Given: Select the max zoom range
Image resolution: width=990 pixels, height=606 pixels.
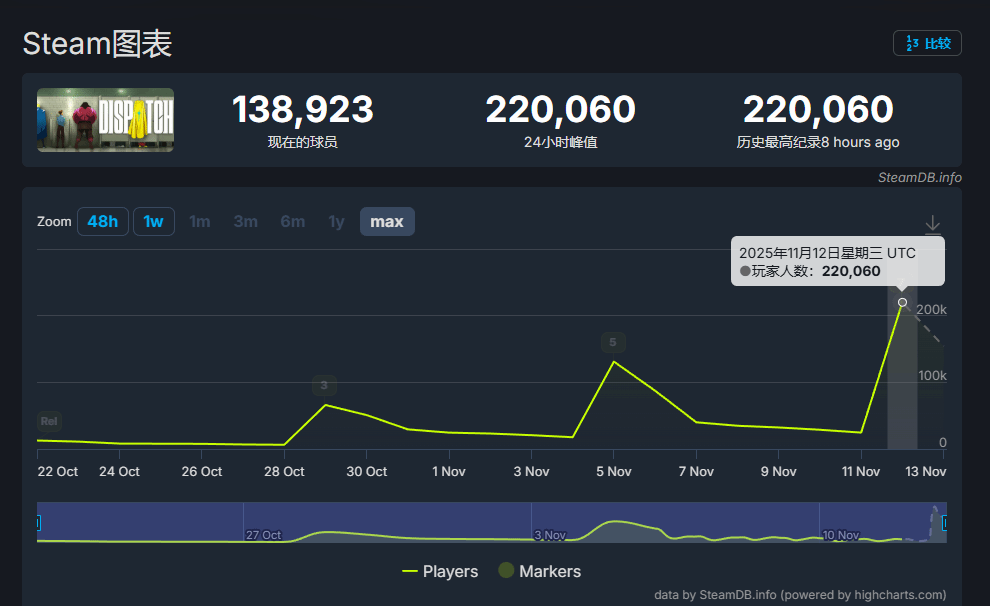Looking at the screenshot, I should pos(387,221).
